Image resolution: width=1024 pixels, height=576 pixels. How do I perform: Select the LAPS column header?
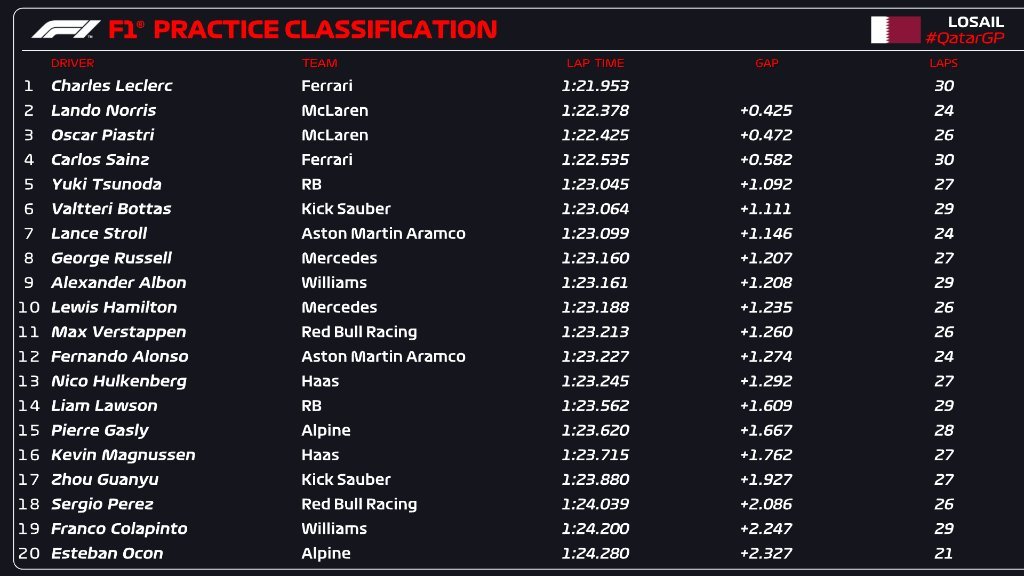click(943, 63)
